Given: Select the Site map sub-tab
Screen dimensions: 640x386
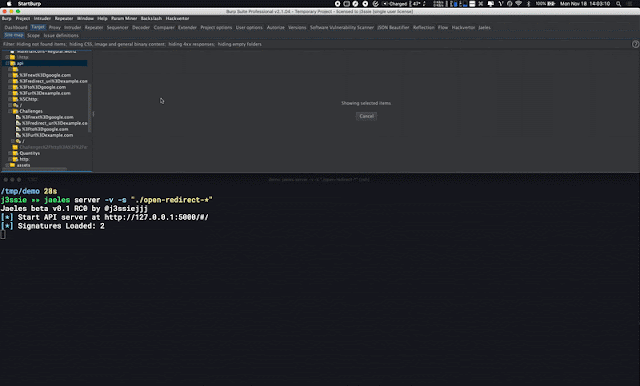Looking at the screenshot, I should (x=13, y=35).
